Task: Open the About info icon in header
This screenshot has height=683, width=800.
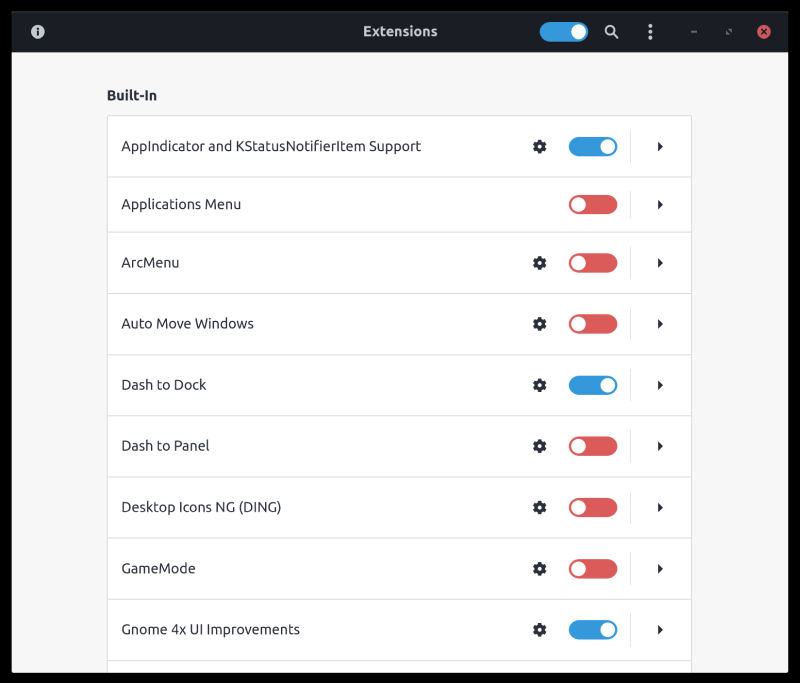Action: pos(38,32)
